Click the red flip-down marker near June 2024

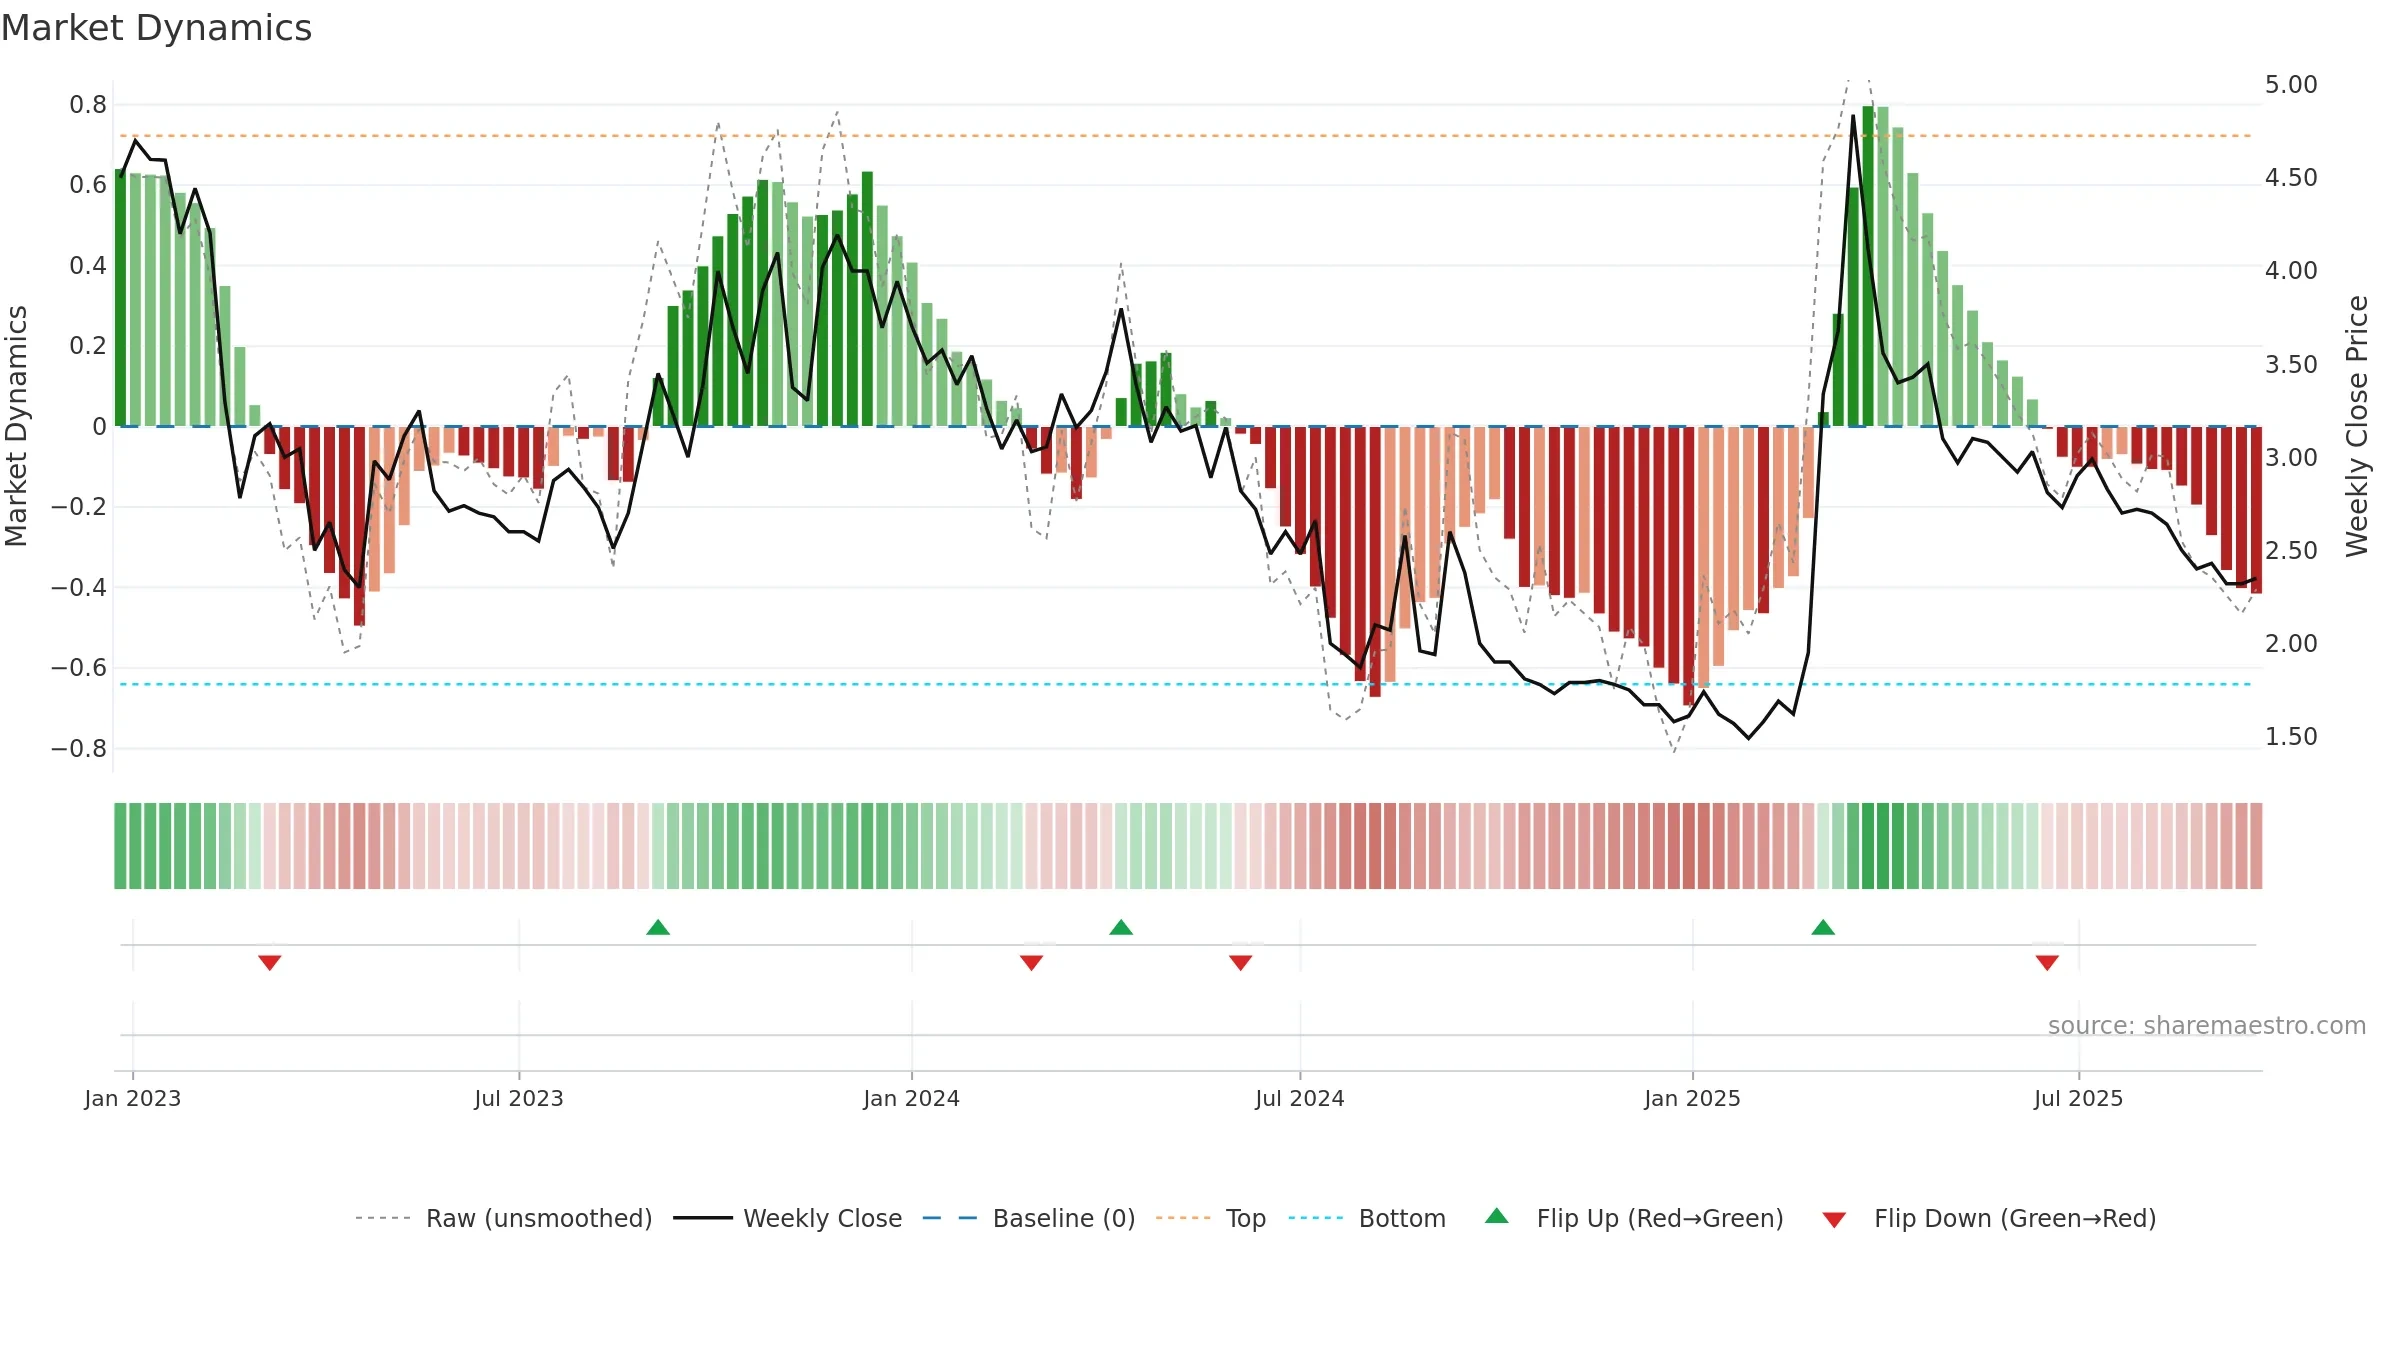click(x=1241, y=962)
